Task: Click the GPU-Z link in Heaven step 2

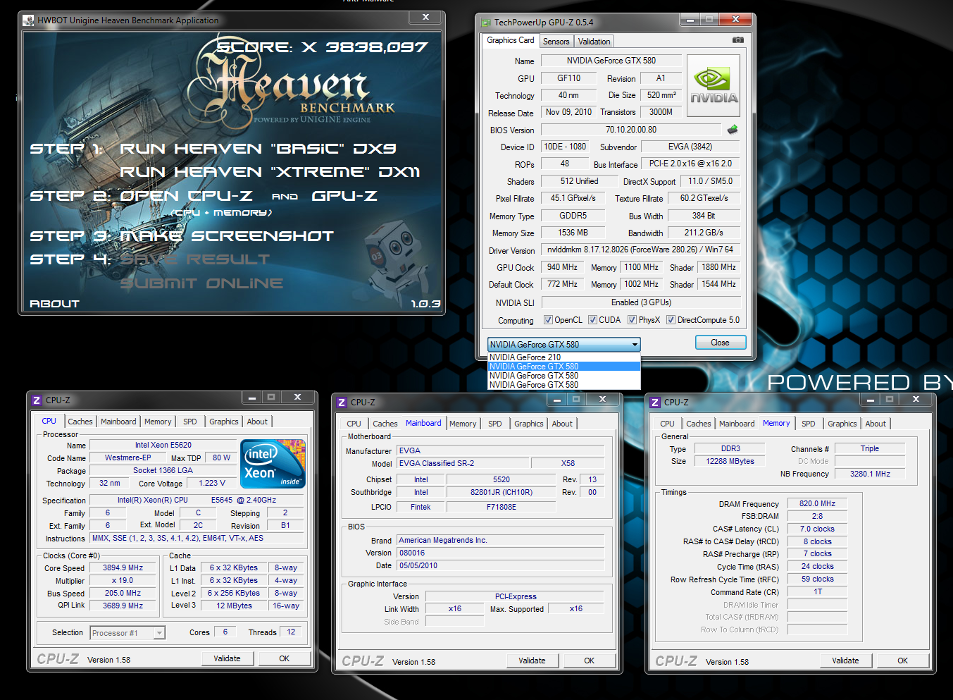Action: coord(344,196)
